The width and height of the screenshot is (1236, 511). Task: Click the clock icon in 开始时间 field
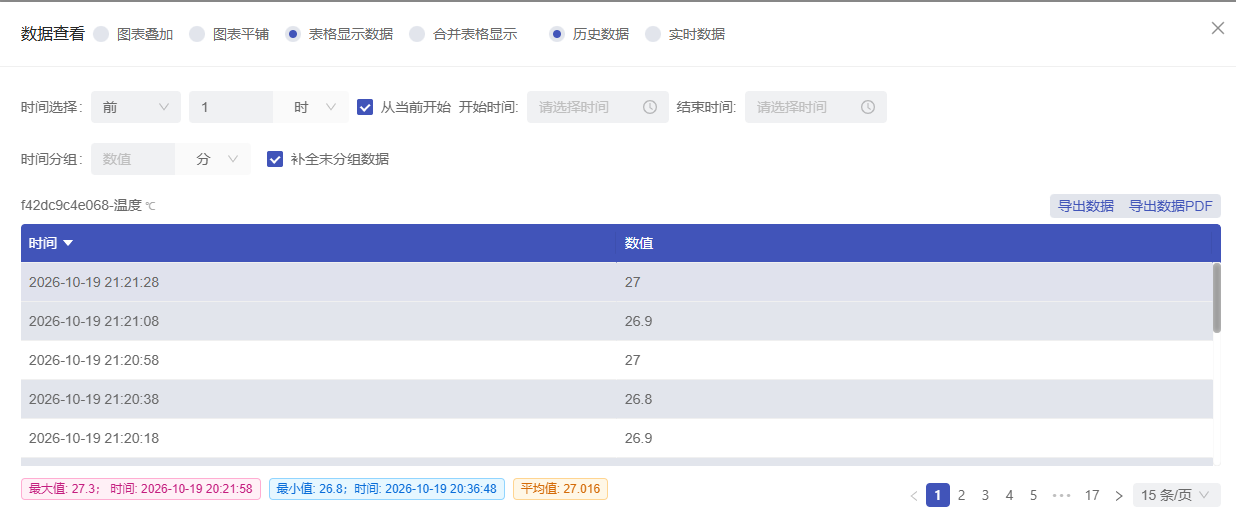click(650, 107)
